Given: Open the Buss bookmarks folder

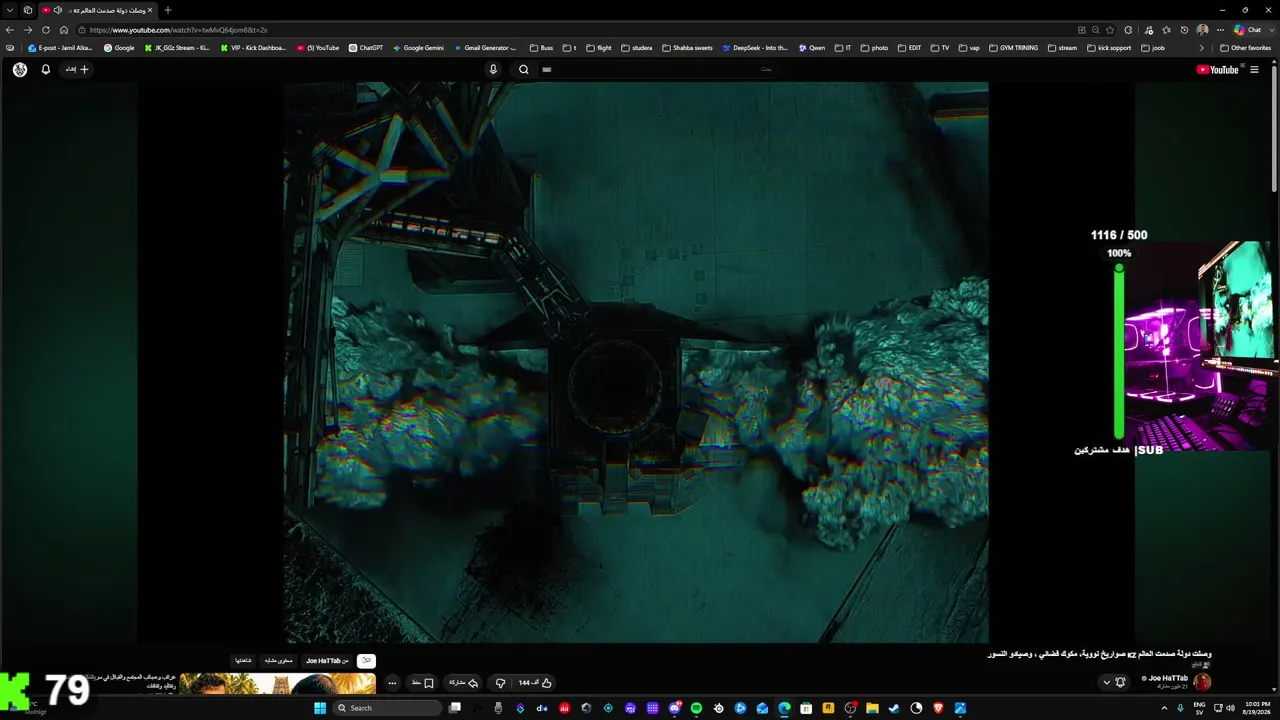Looking at the screenshot, I should [x=541, y=48].
